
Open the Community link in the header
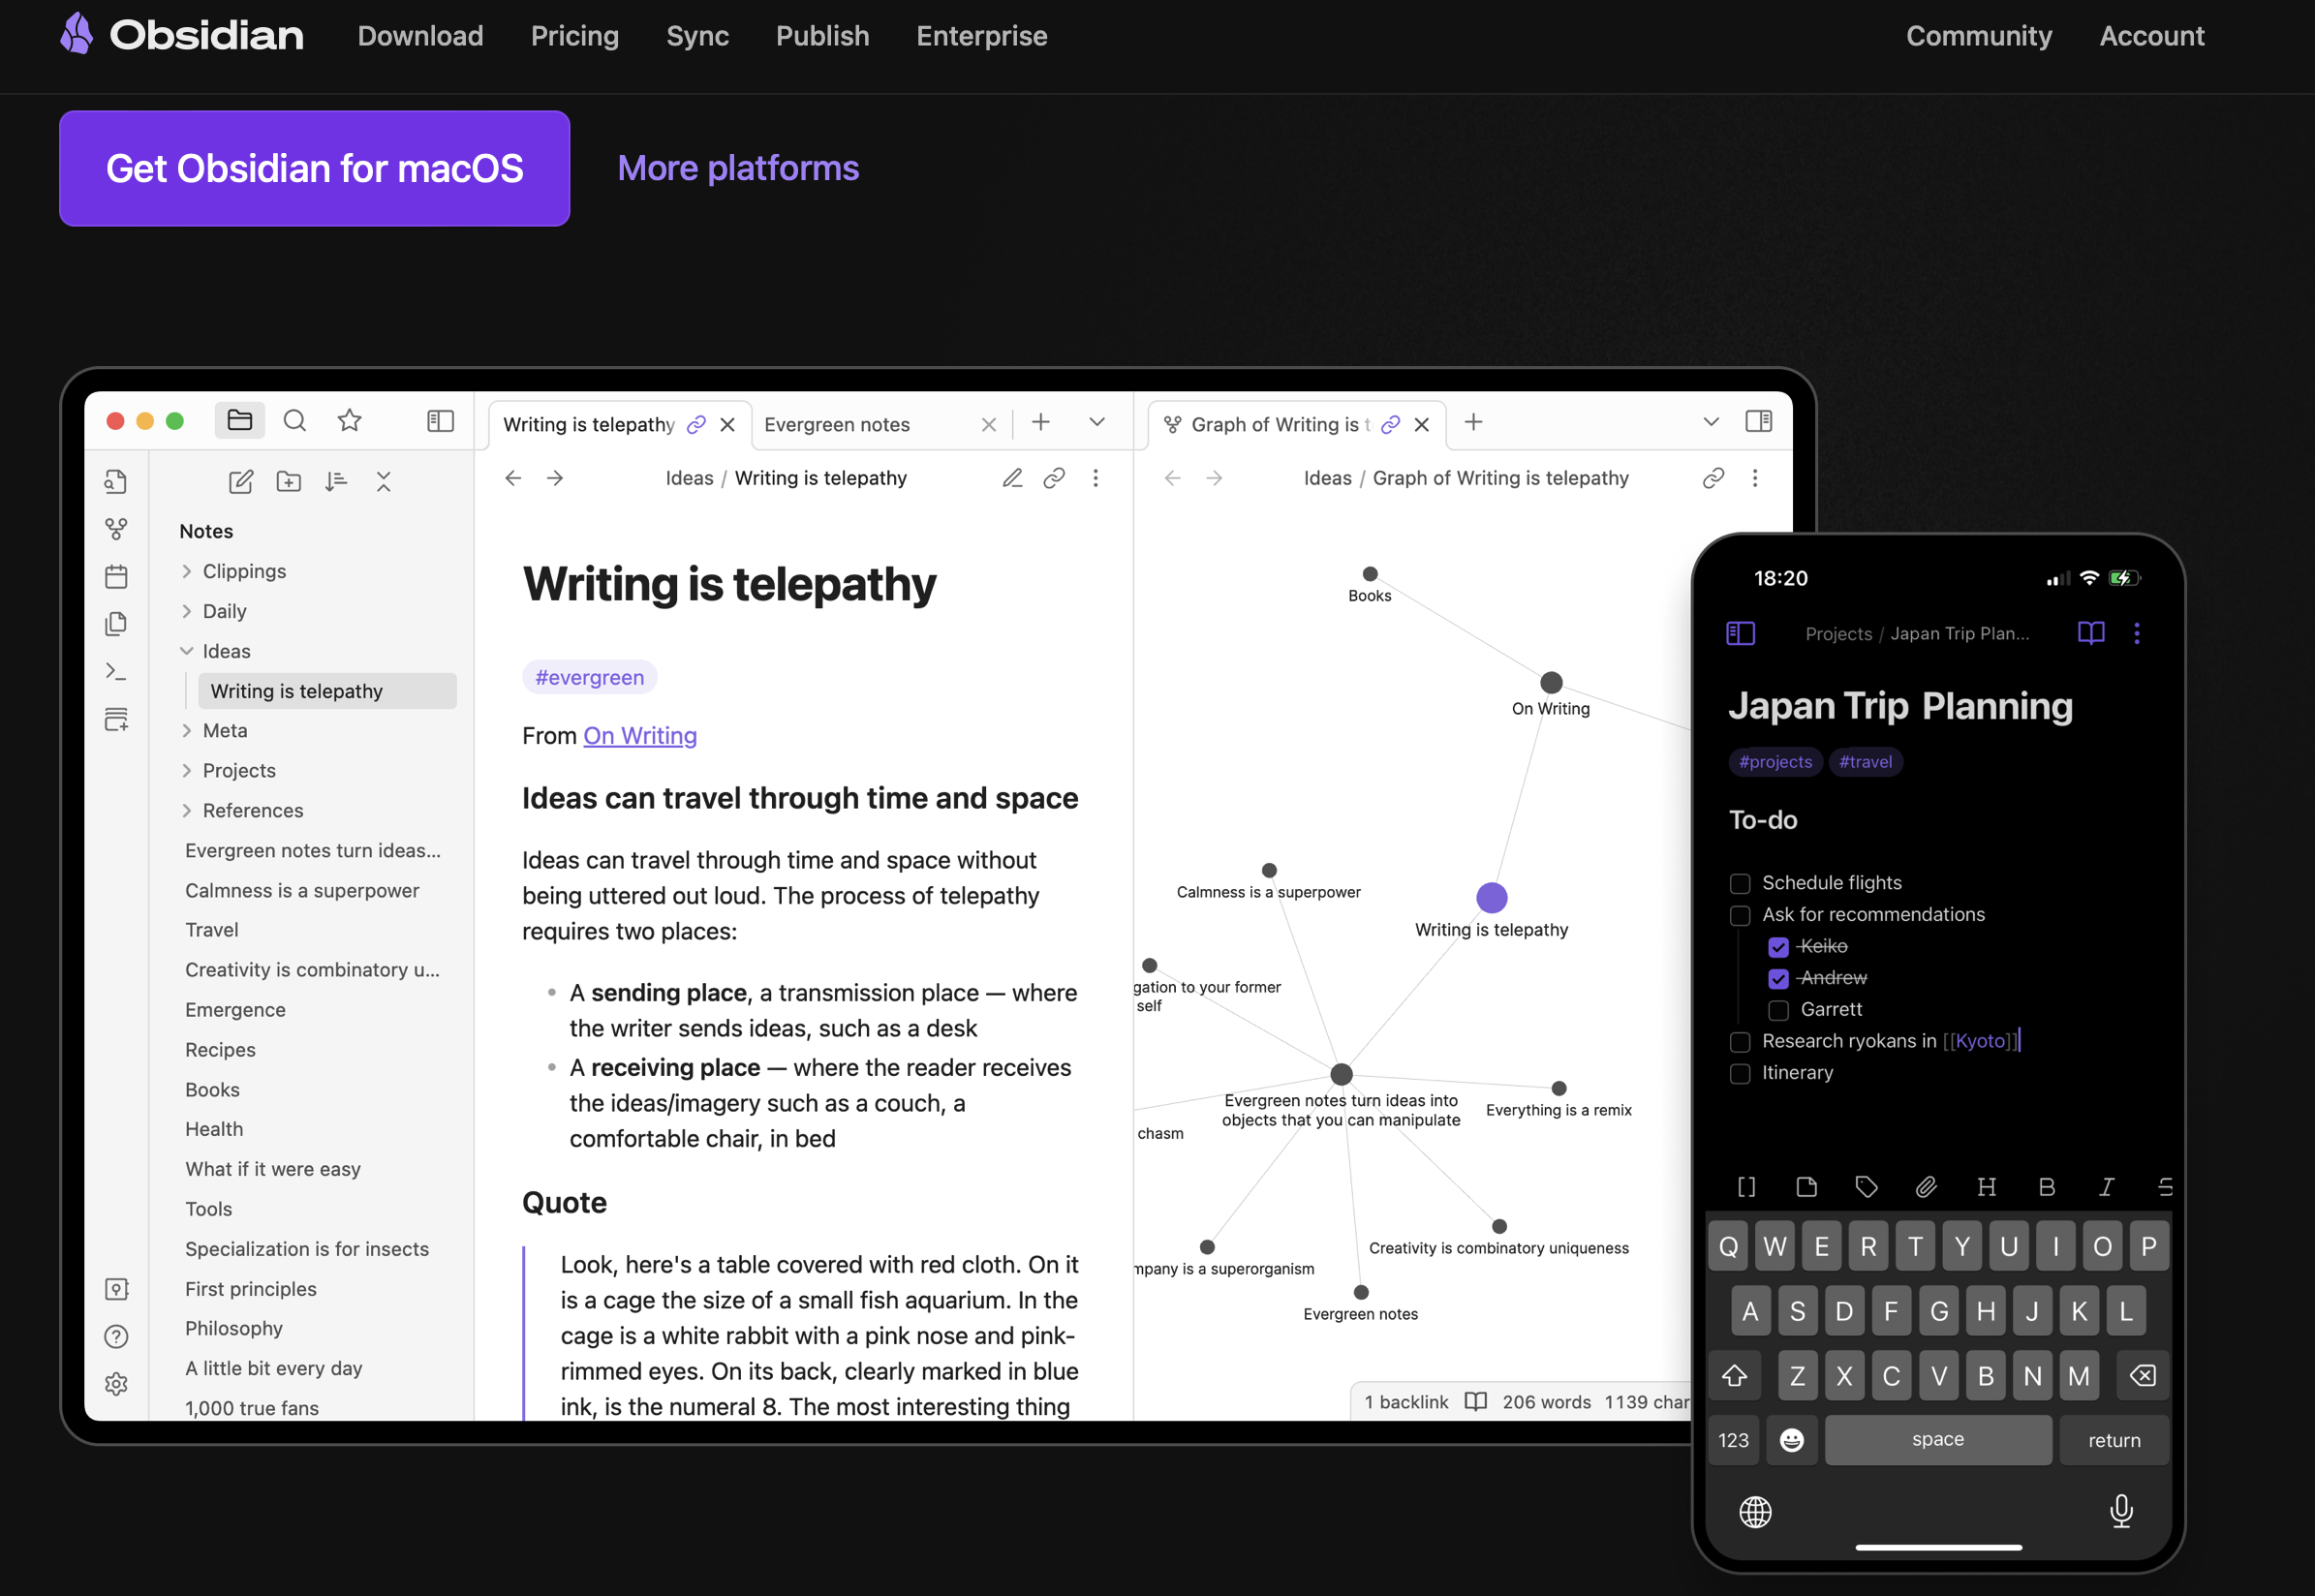point(1979,36)
